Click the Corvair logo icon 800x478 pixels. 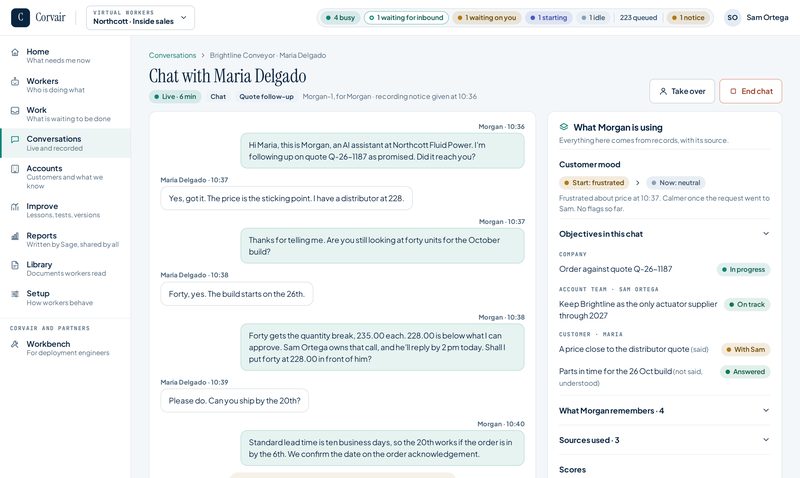pos(20,17)
